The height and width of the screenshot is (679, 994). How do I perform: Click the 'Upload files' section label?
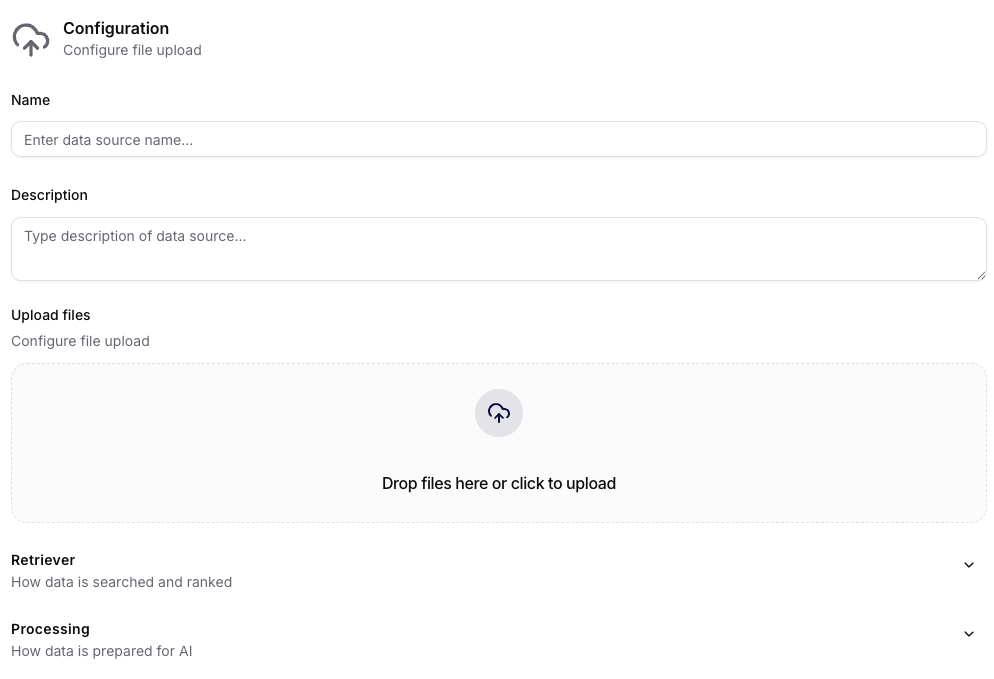(x=51, y=315)
